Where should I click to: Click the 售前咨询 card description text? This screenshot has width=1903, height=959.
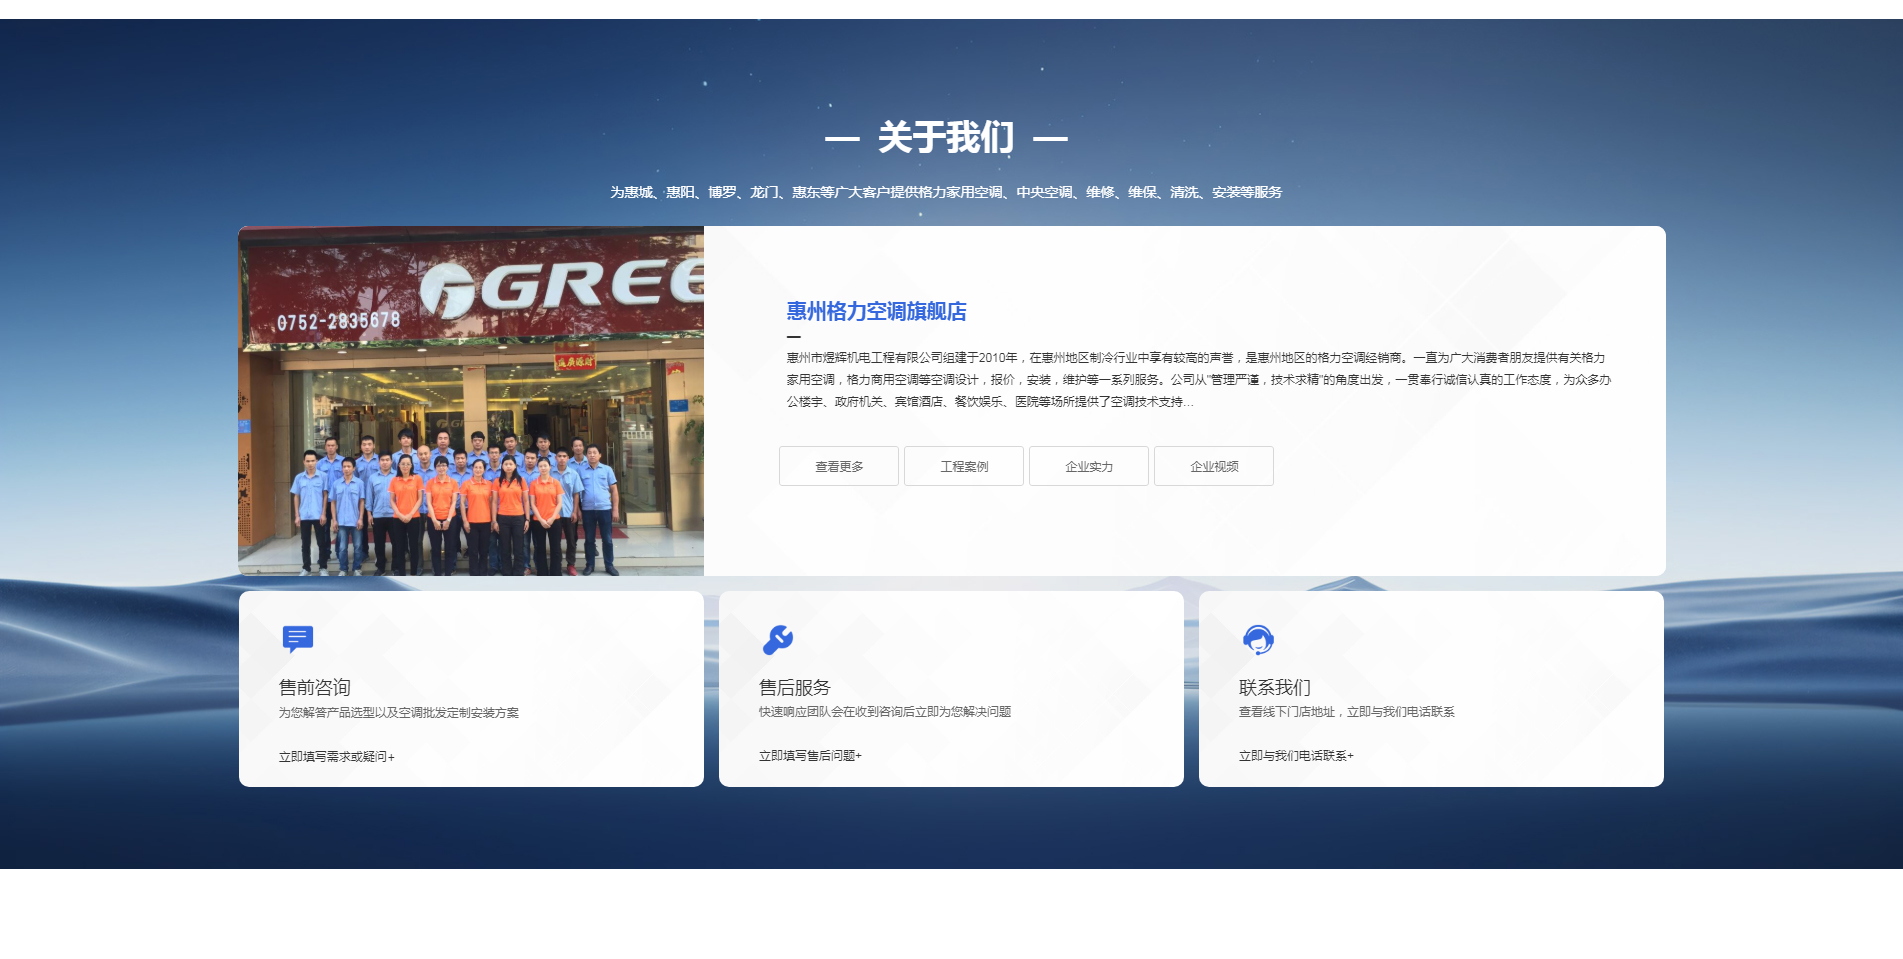pos(399,713)
